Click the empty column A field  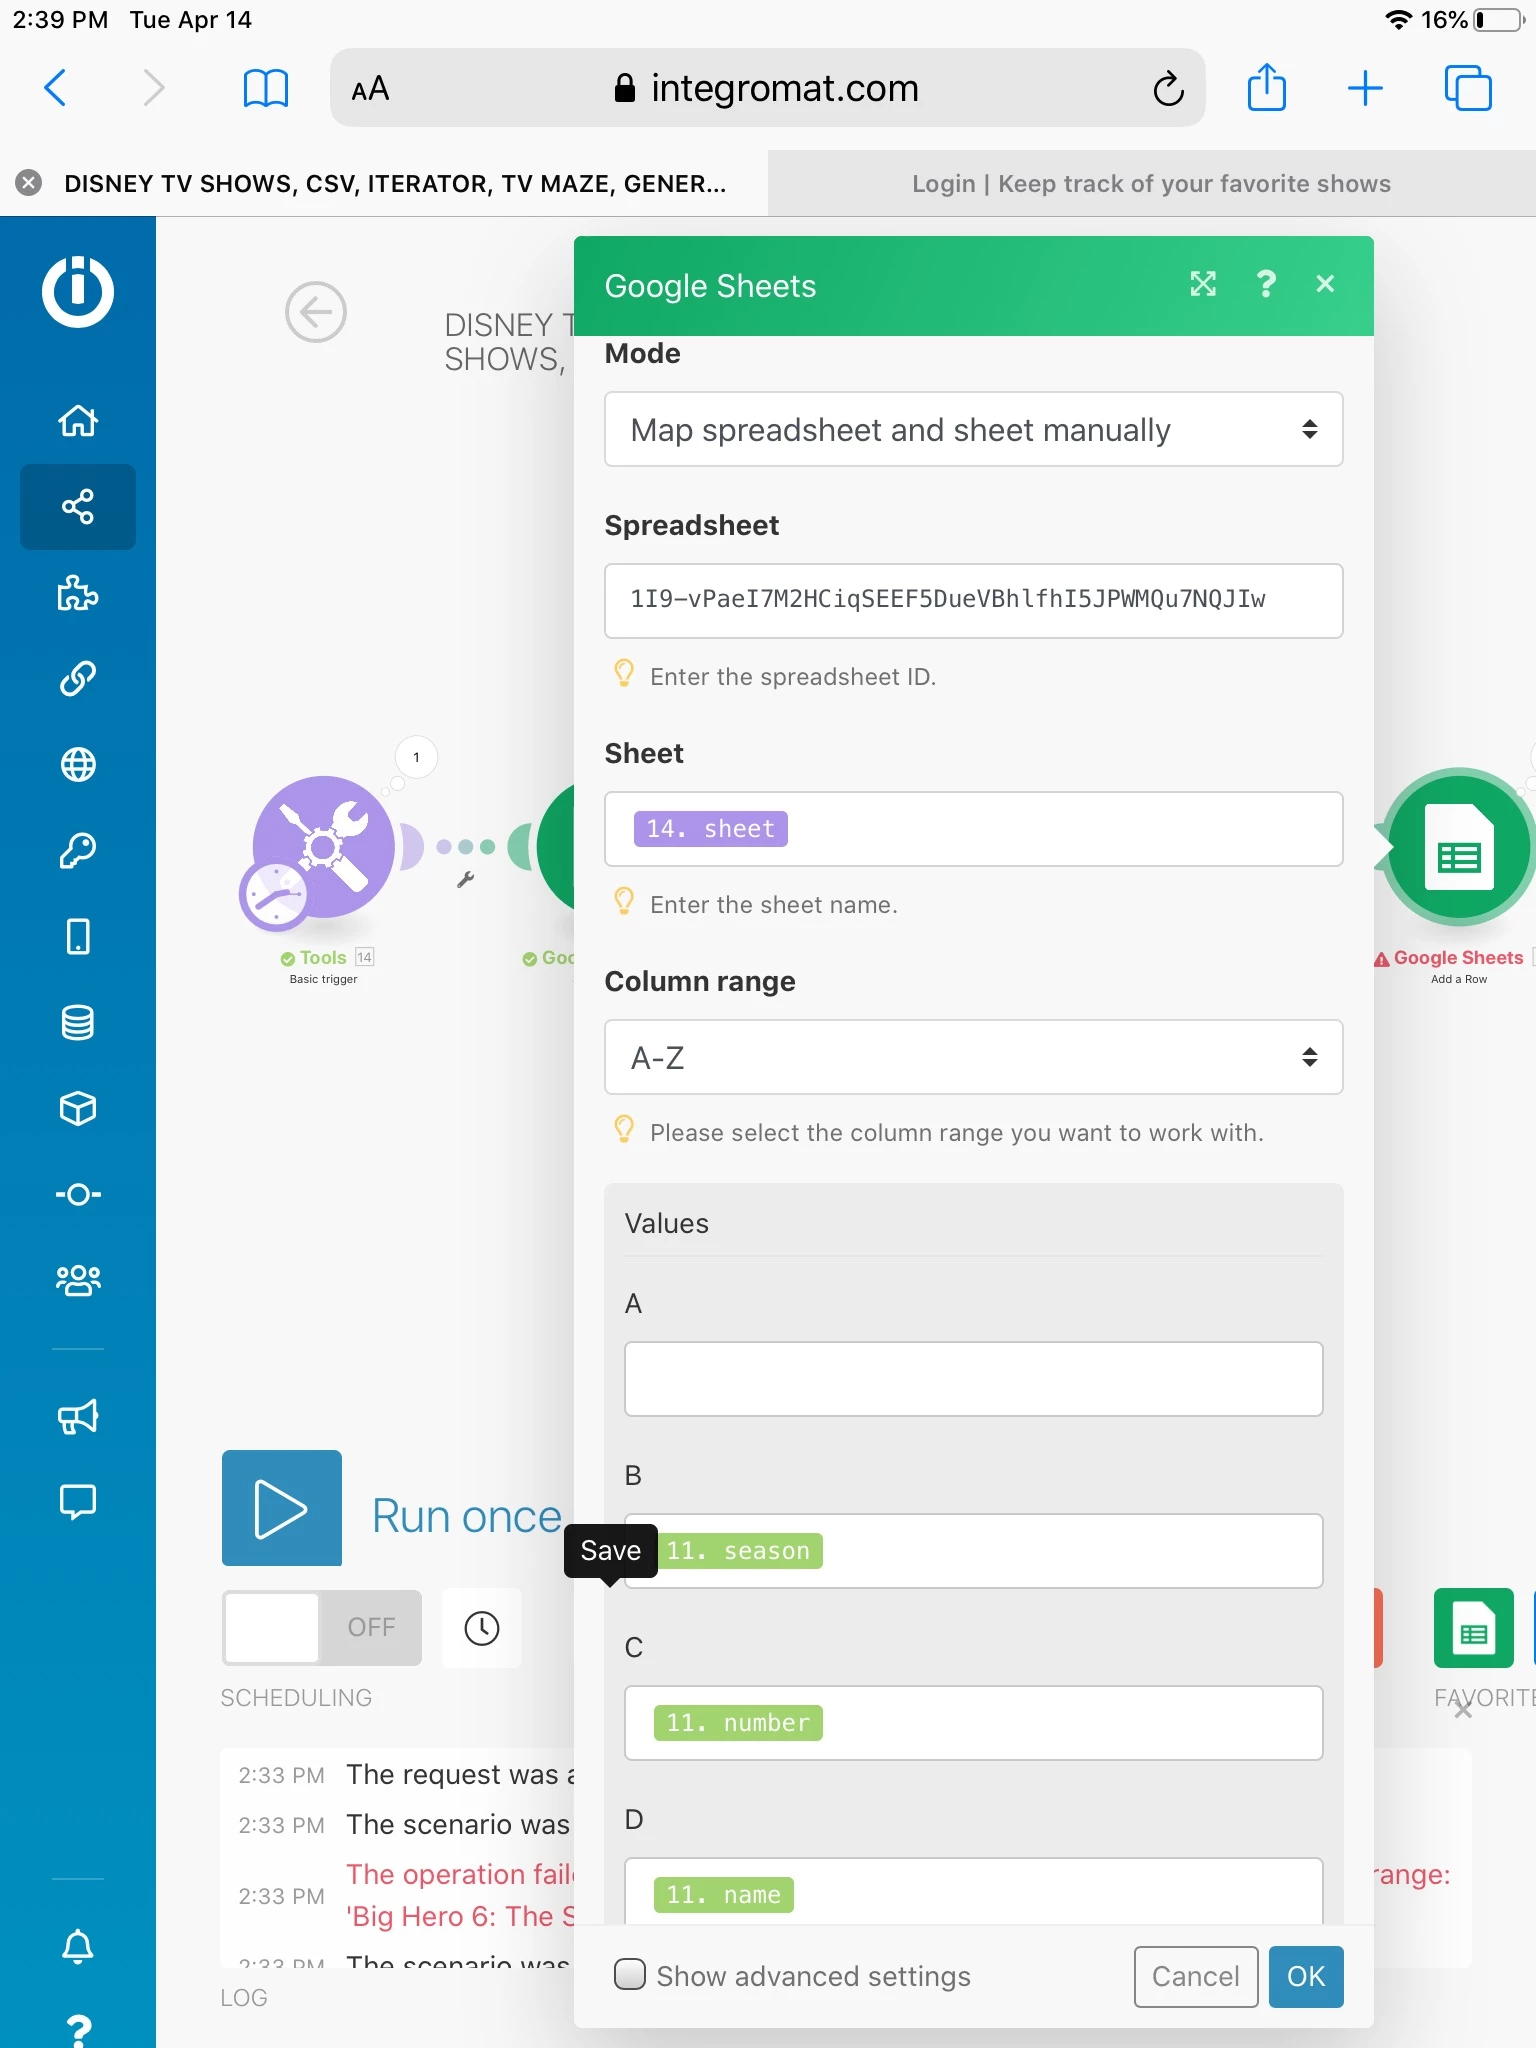[x=974, y=1379]
